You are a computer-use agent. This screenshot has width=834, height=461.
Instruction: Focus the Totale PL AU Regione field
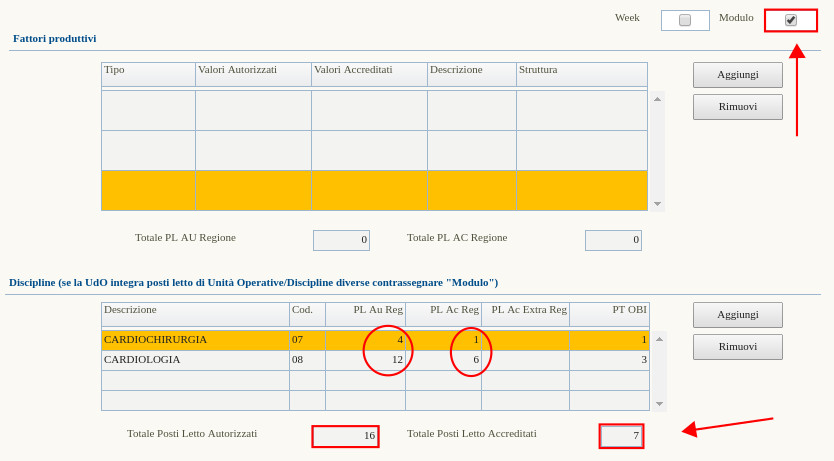point(341,240)
